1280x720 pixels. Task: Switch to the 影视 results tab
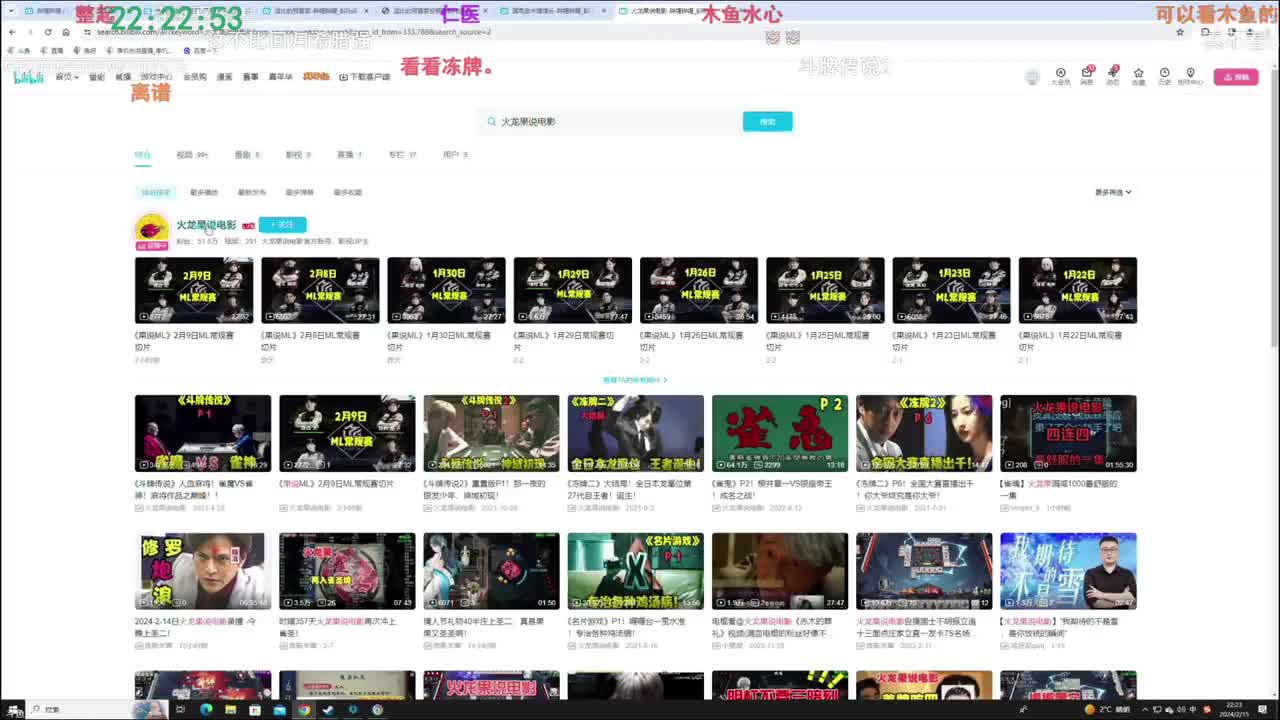coord(298,155)
